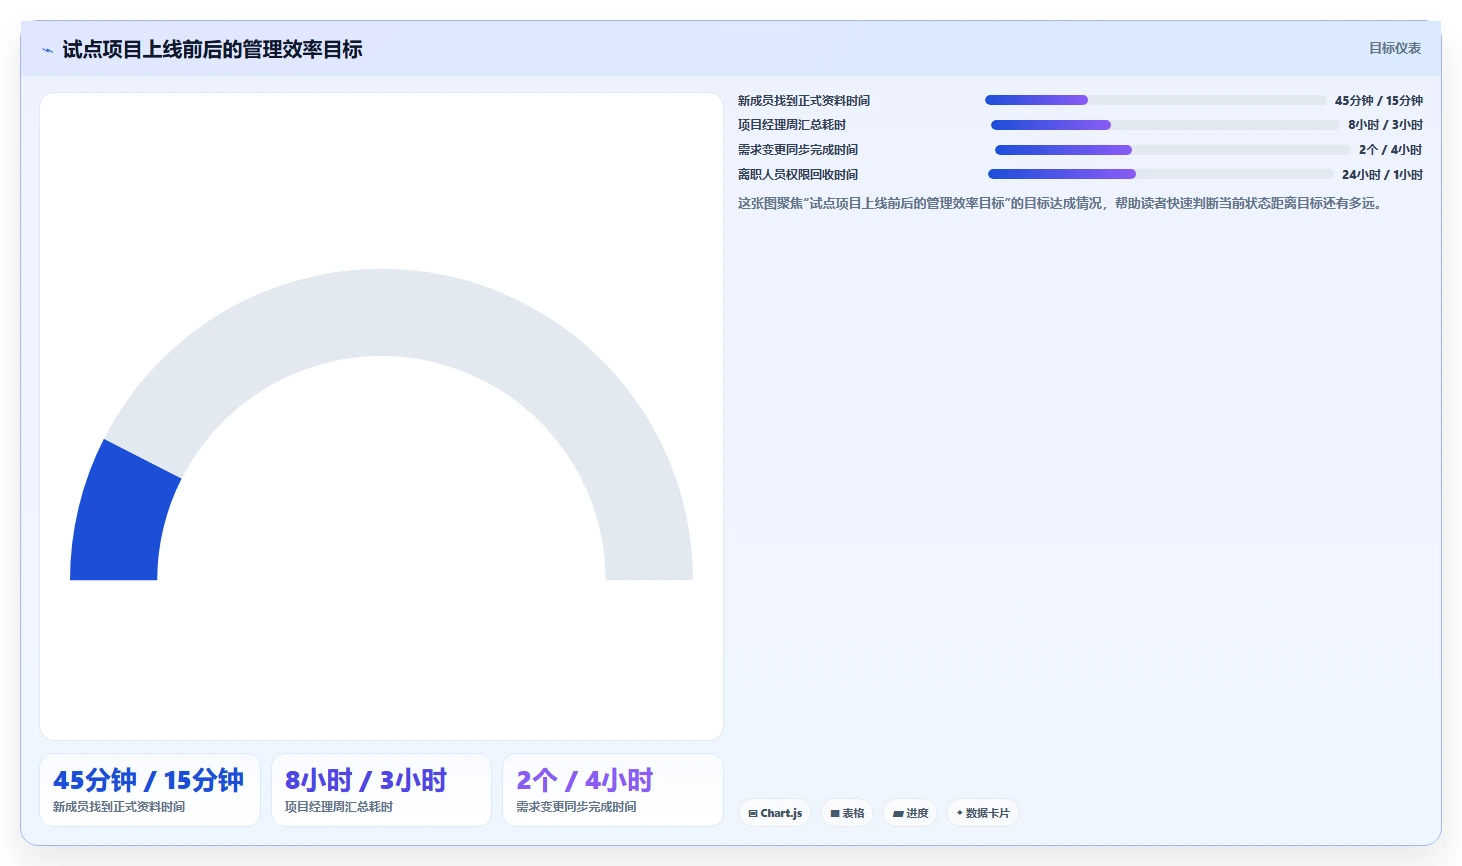Open the 45分钟 / 15分钟 data card
Image resolution: width=1462 pixels, height=866 pixels.
[150, 790]
